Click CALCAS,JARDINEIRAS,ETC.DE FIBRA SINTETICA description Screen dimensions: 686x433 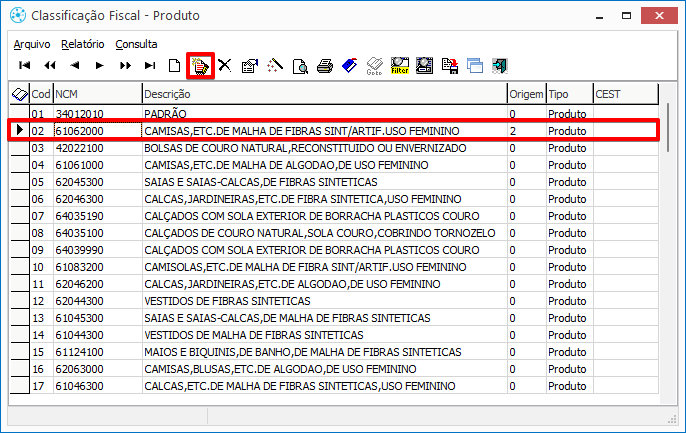point(325,199)
